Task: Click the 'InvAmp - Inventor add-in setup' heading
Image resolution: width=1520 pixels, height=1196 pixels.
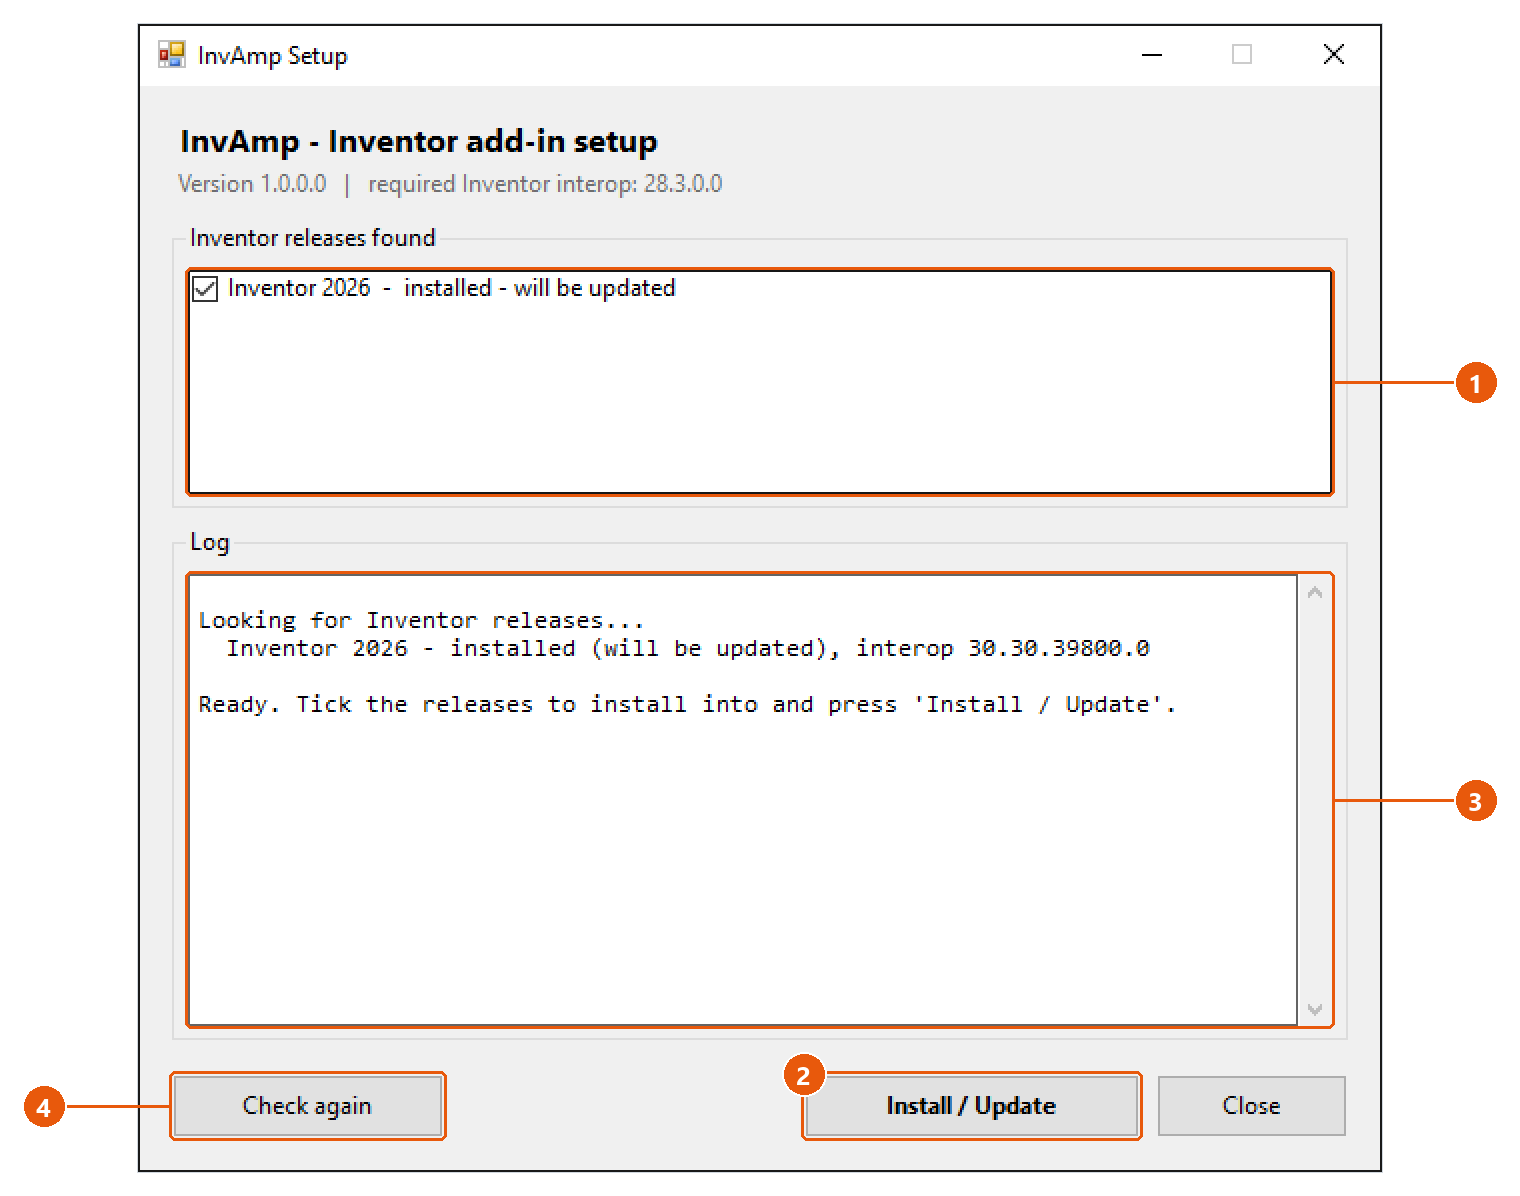Action: click(419, 141)
